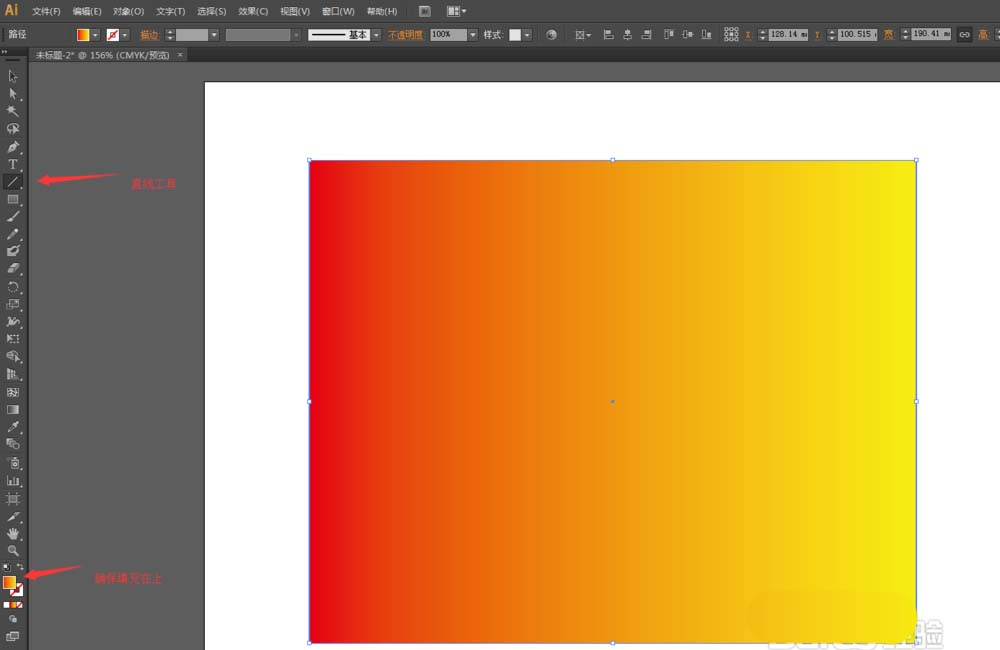Select the Slice tool
The width and height of the screenshot is (1000, 650).
pos(13,517)
